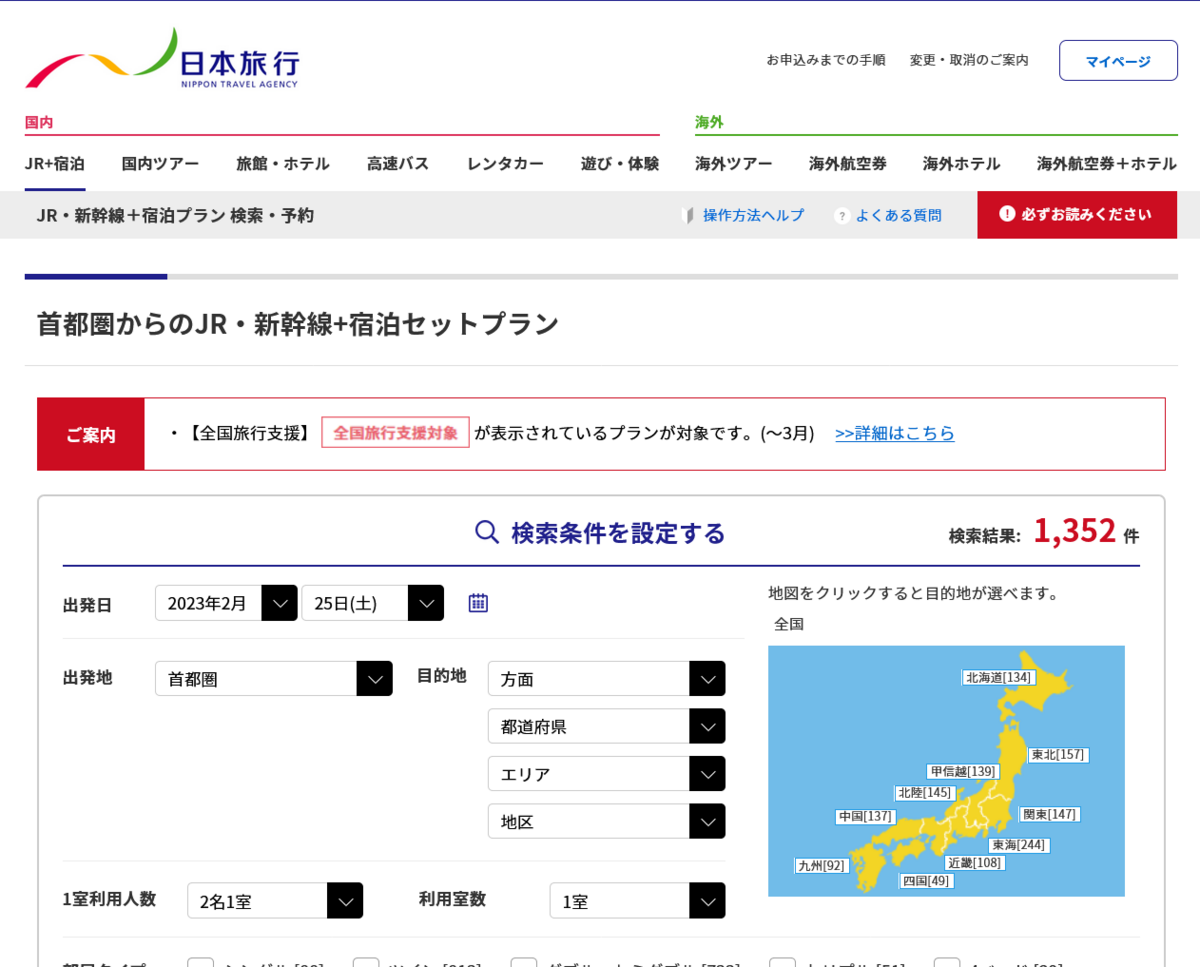Select 北海道[134] on the map
This screenshot has width=1200, height=967.
tap(998, 678)
